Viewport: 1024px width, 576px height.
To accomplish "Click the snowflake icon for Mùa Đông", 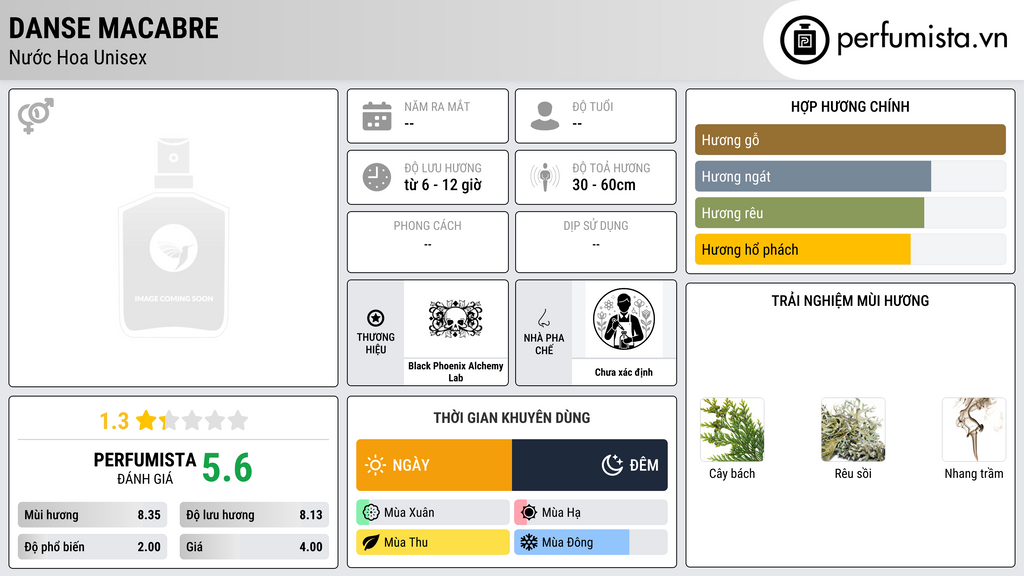I will [x=529, y=542].
